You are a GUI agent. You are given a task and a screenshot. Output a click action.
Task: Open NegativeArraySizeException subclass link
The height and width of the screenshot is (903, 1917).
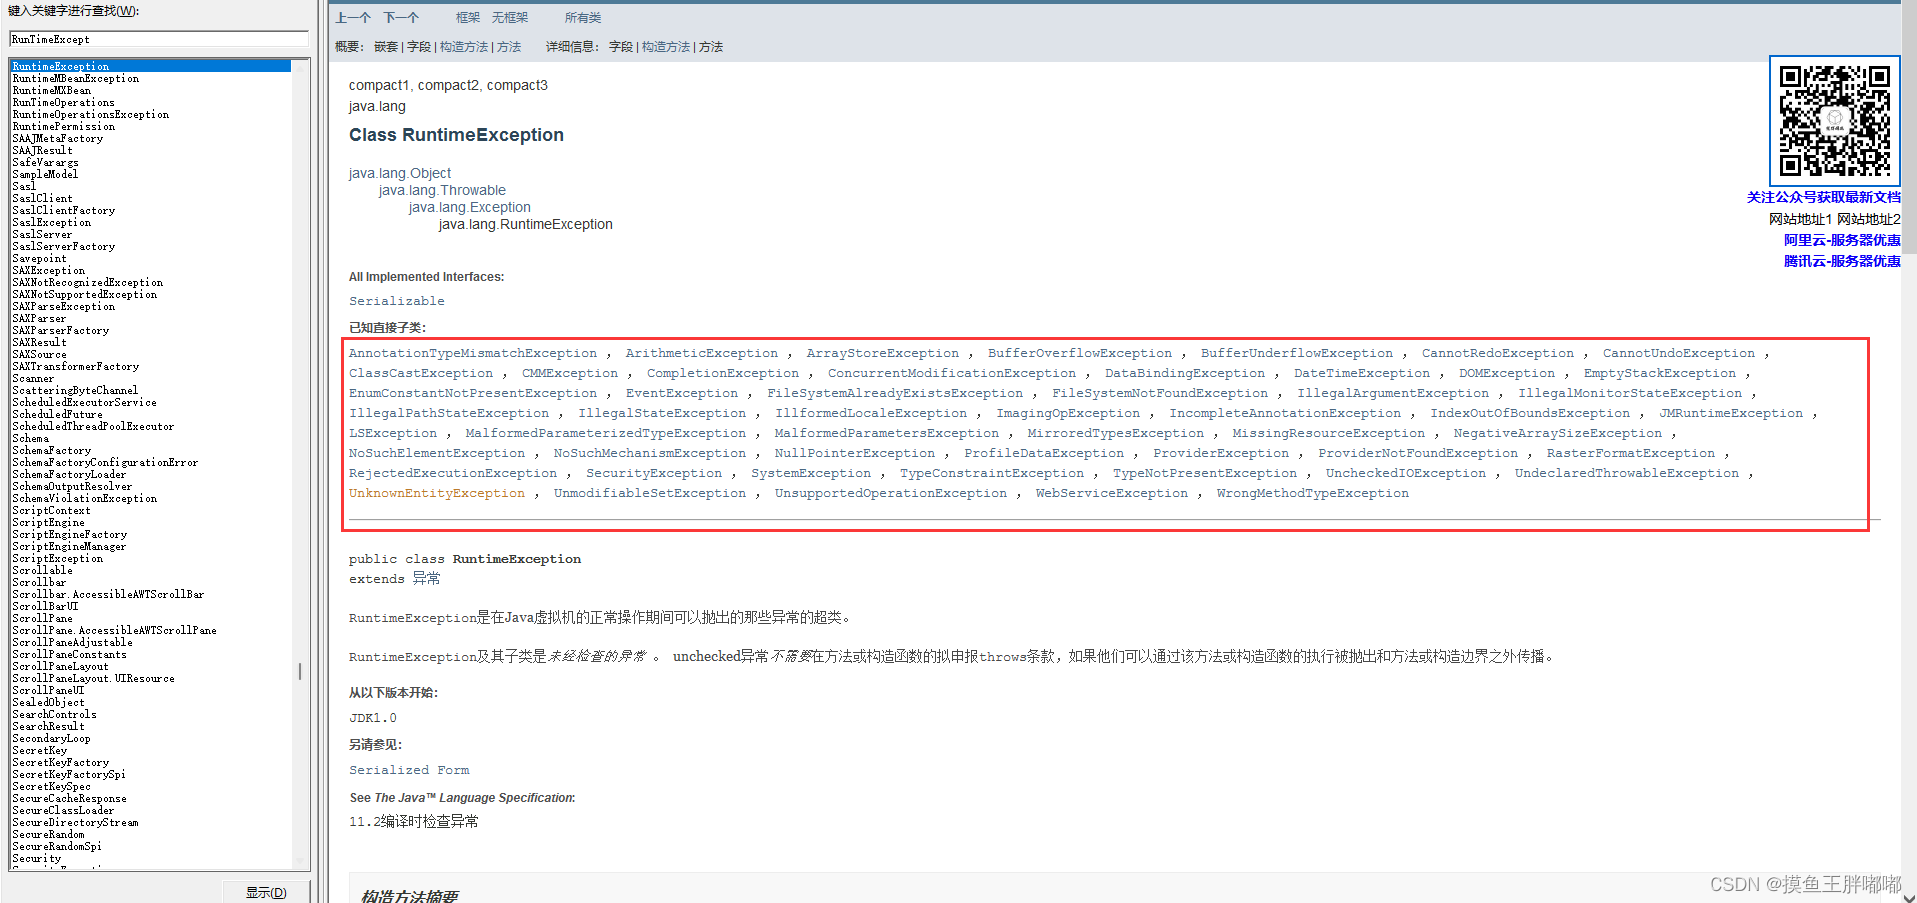(x=1558, y=433)
